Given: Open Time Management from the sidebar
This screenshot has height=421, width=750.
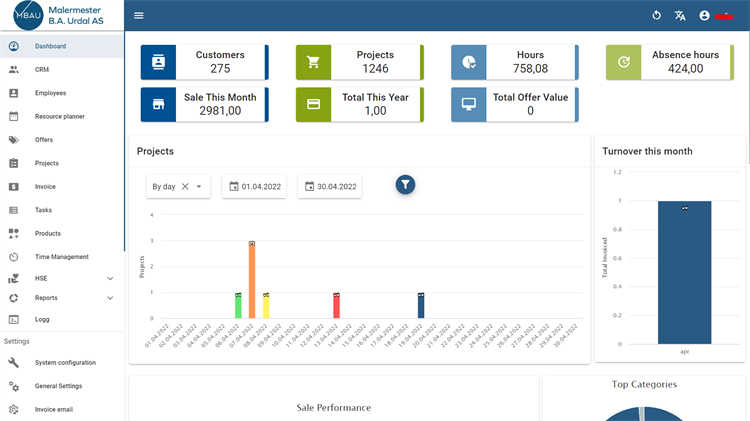Looking at the screenshot, I should click(62, 257).
